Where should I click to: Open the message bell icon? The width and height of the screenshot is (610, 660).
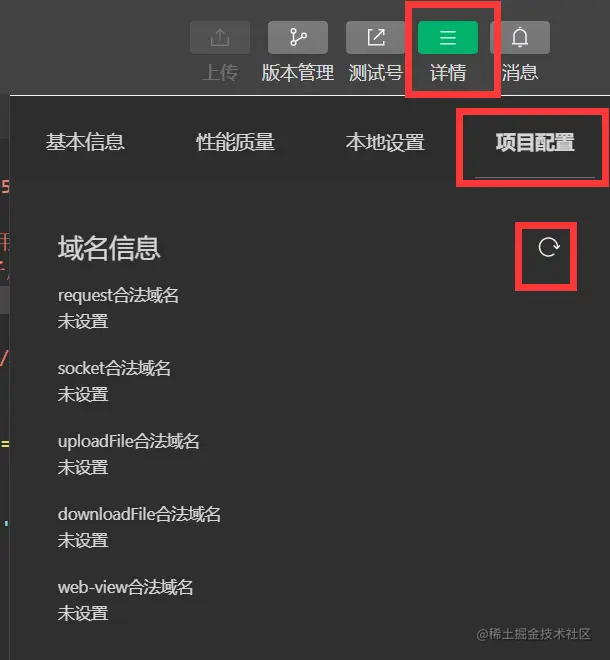(520, 37)
